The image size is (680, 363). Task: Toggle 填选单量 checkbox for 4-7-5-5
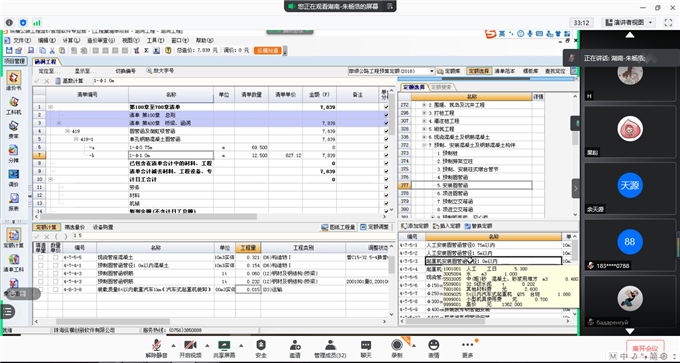40,257
